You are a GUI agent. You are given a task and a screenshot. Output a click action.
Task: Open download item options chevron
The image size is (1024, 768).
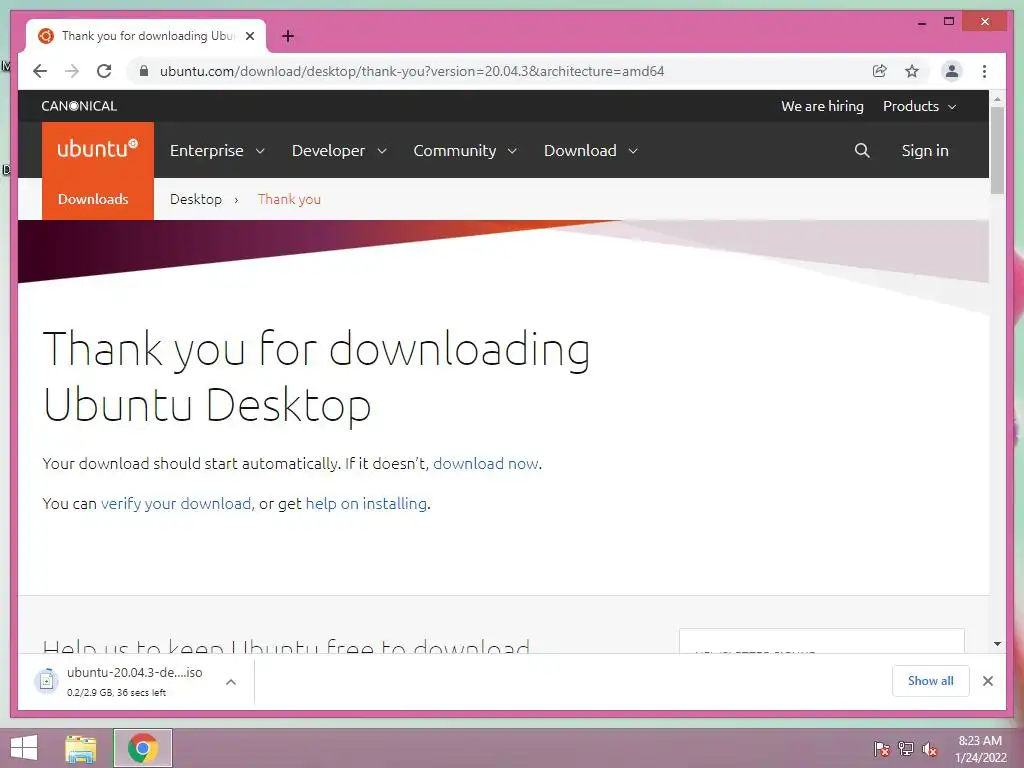tap(231, 682)
